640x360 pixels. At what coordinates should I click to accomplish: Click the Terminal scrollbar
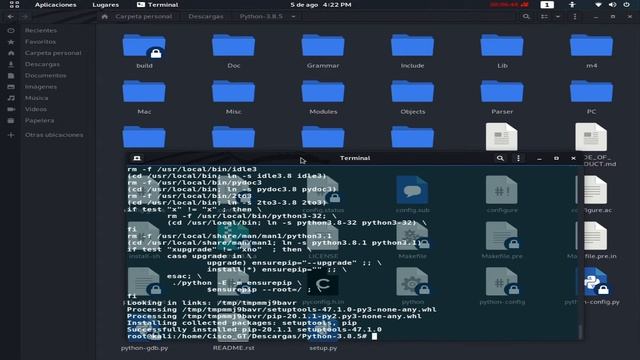[580, 331]
